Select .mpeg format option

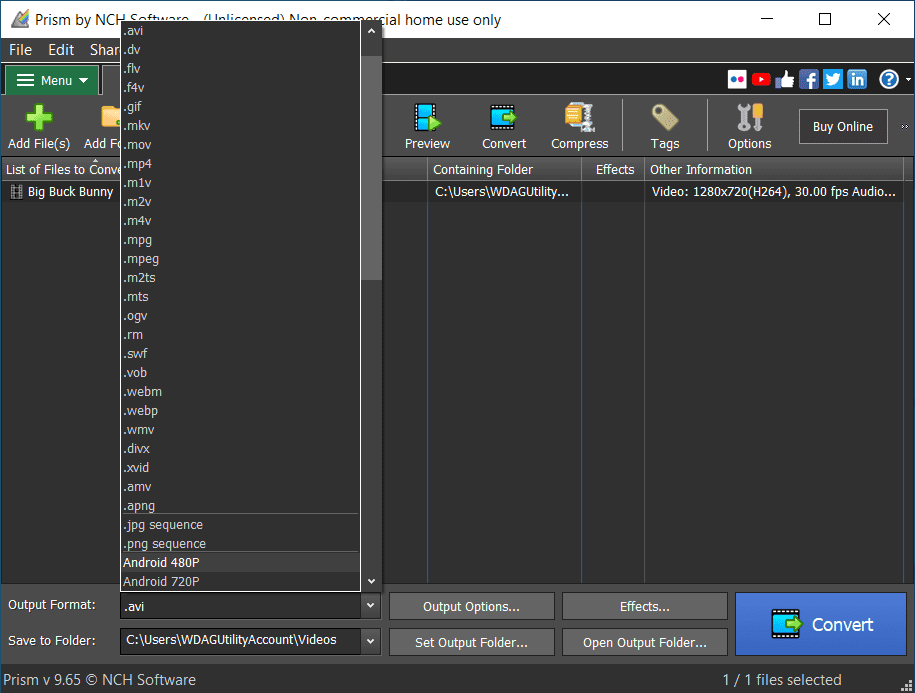click(240, 259)
